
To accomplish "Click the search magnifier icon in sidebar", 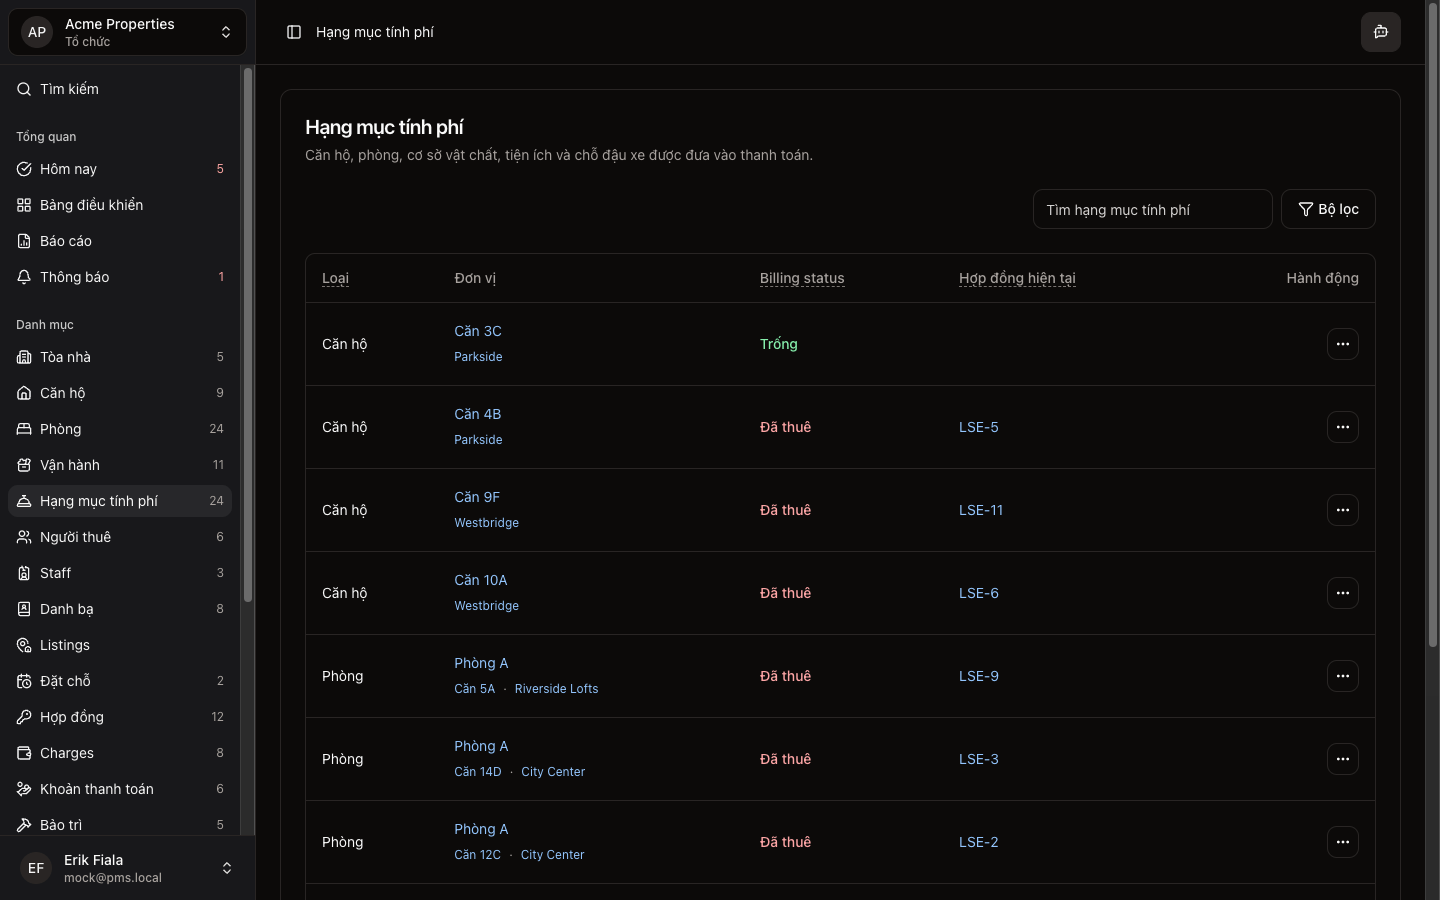I will pyautogui.click(x=24, y=89).
